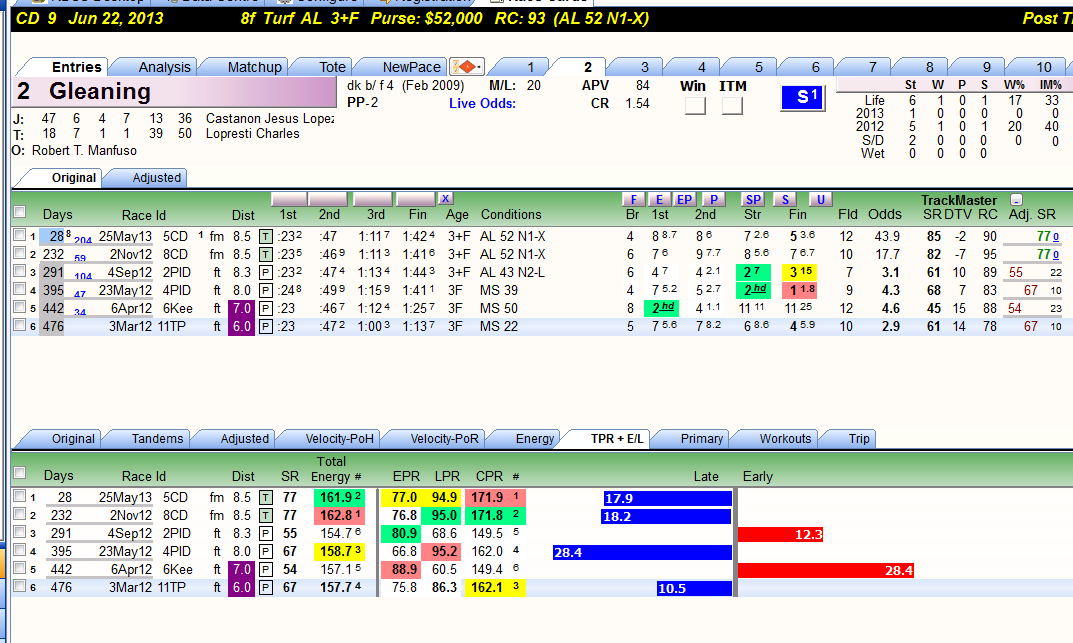Click the S running-style filter button
The width and height of the screenshot is (1073, 643).
pyautogui.click(x=785, y=199)
